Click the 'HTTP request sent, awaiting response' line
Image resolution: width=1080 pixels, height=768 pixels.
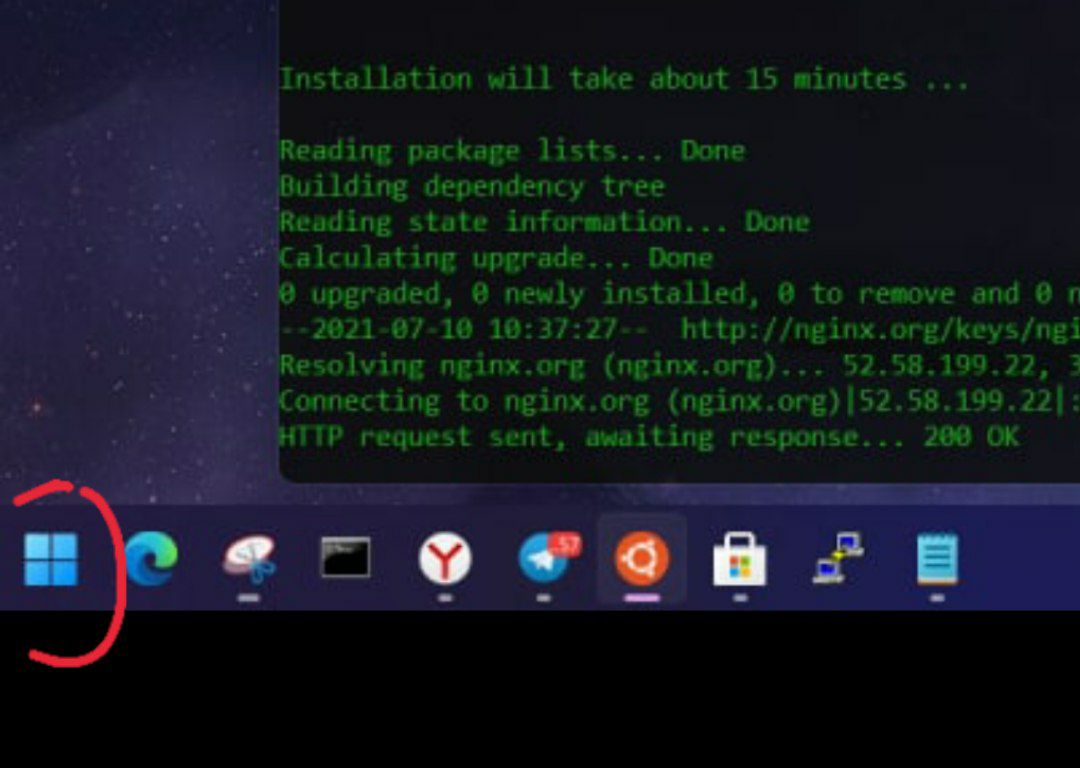[x=649, y=437]
